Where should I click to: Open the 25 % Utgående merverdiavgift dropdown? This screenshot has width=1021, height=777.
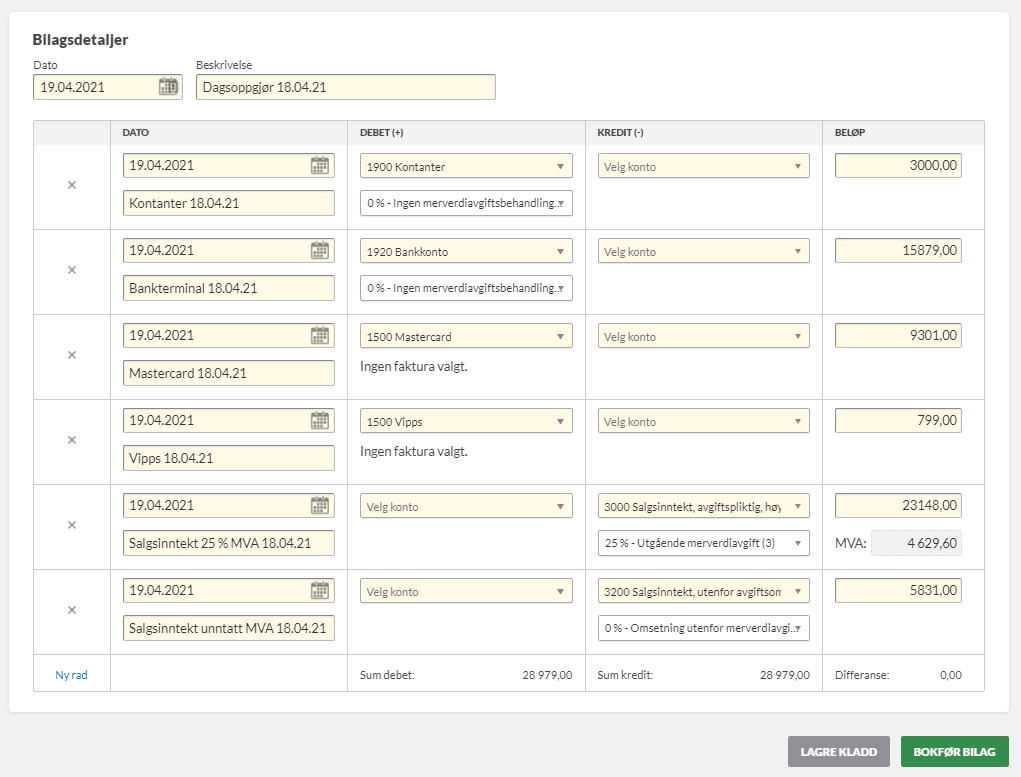[x=703, y=544]
